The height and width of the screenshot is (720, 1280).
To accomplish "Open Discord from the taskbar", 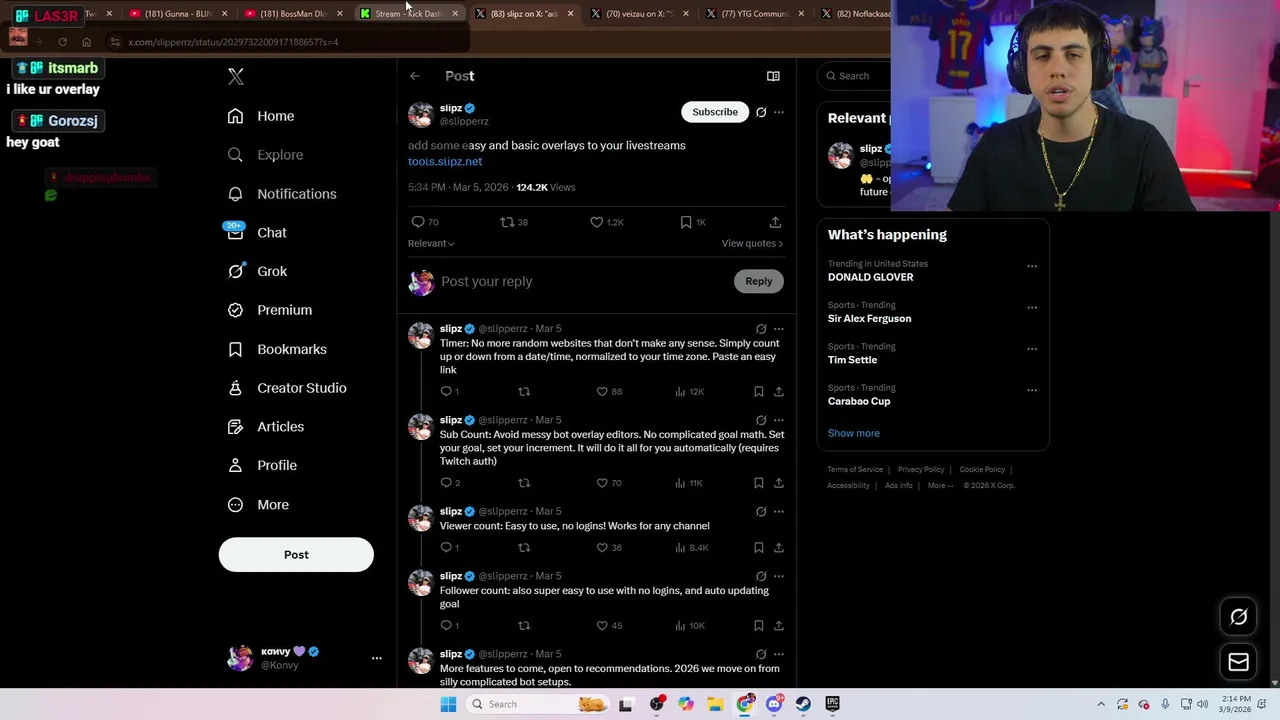I will pos(774,704).
